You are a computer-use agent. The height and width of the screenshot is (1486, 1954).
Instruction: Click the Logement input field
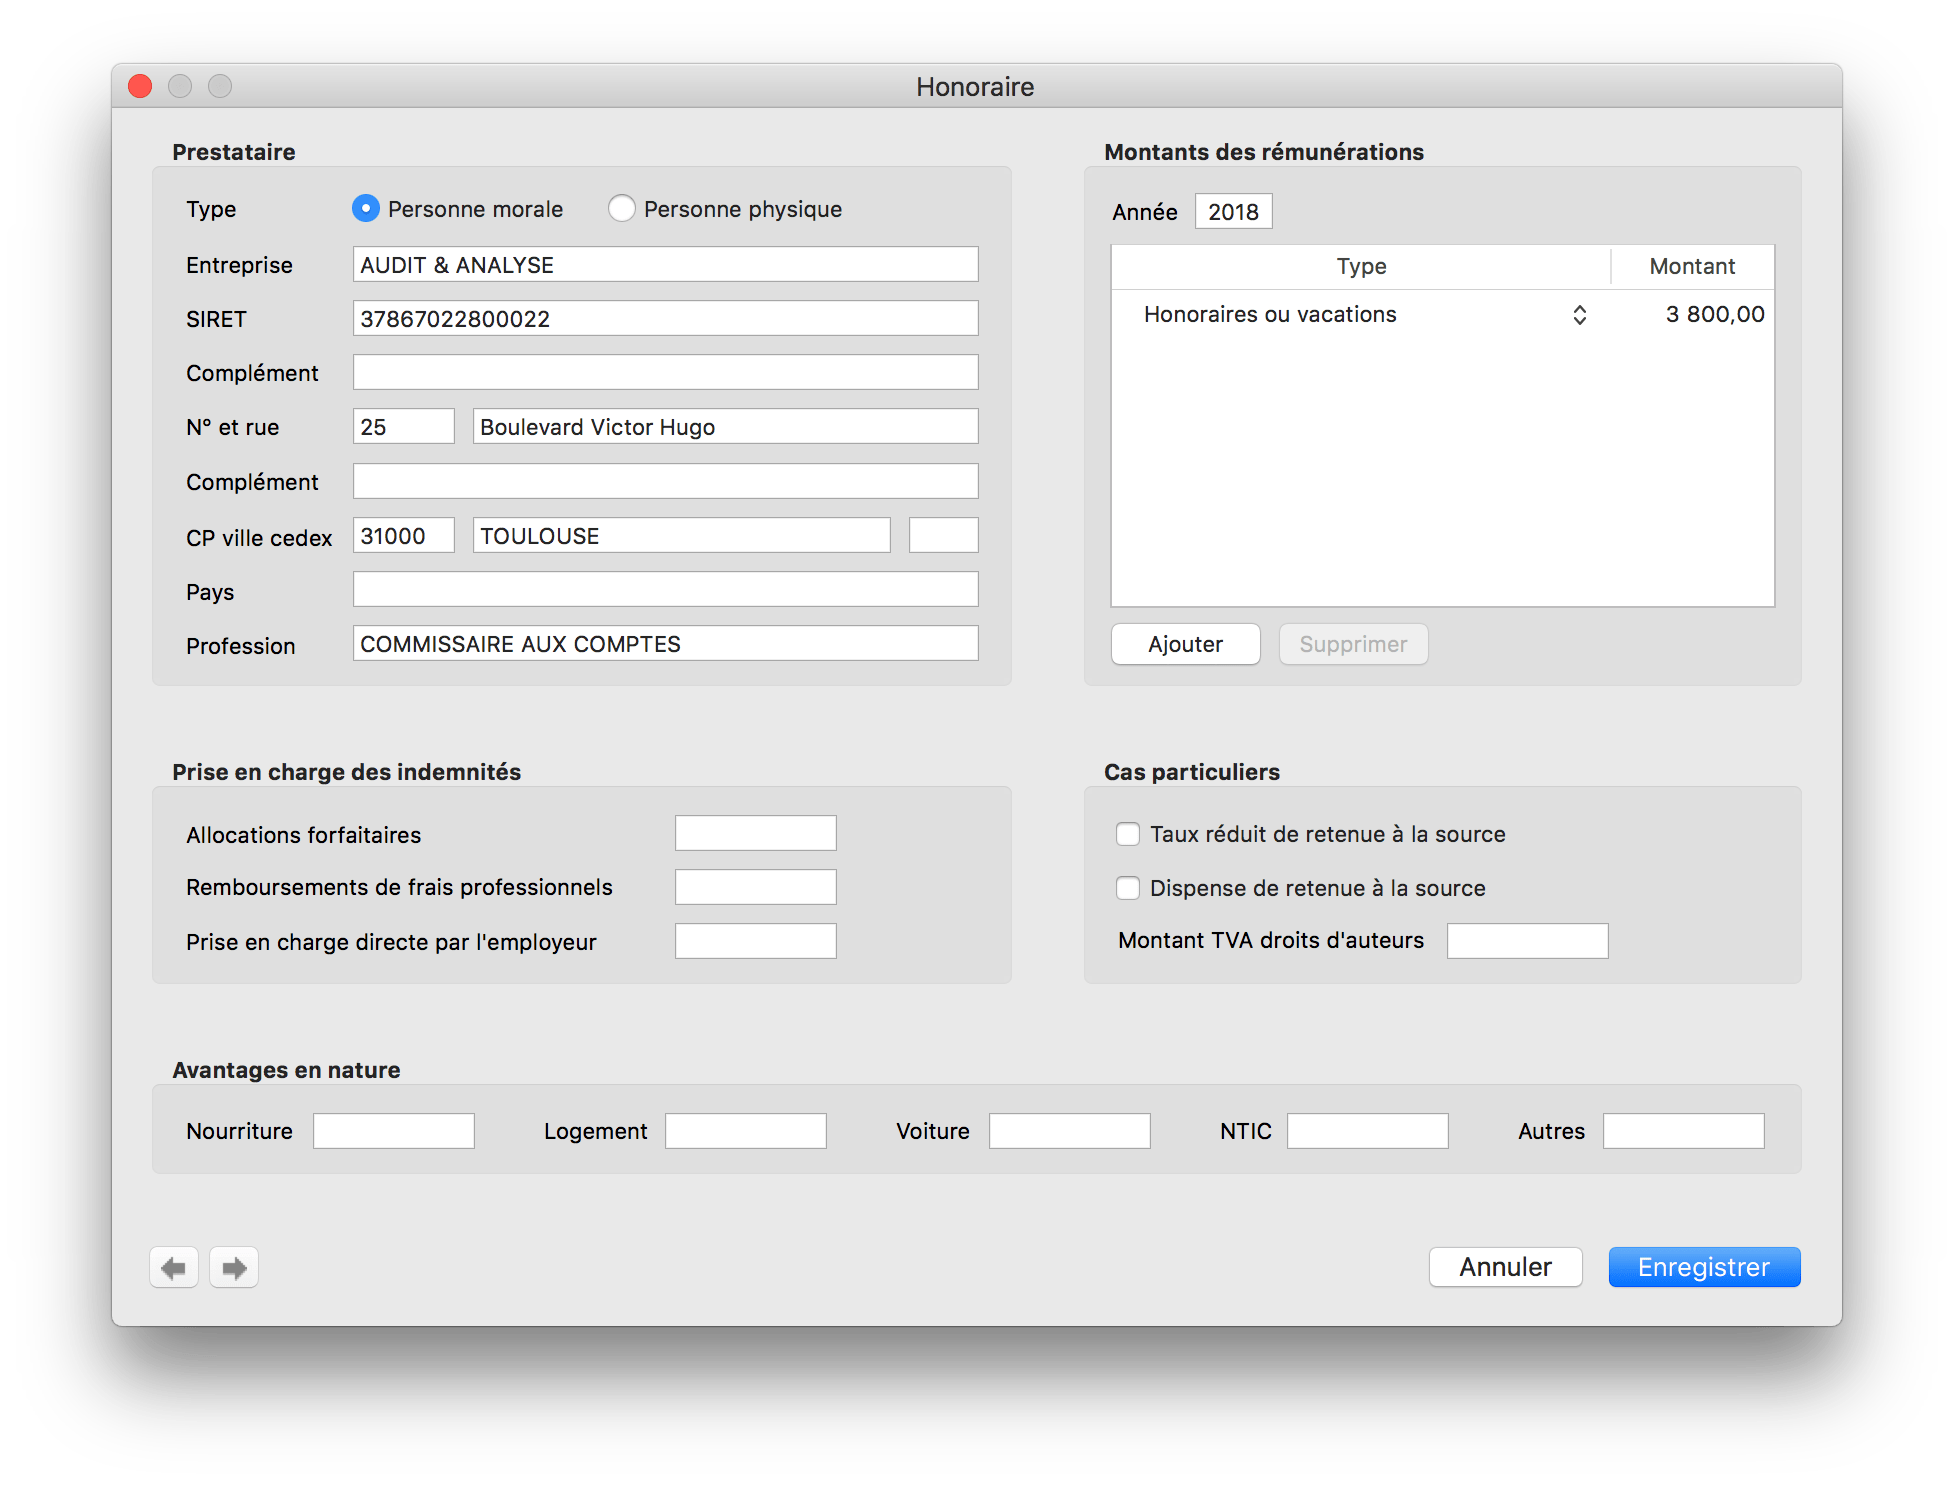(746, 1131)
